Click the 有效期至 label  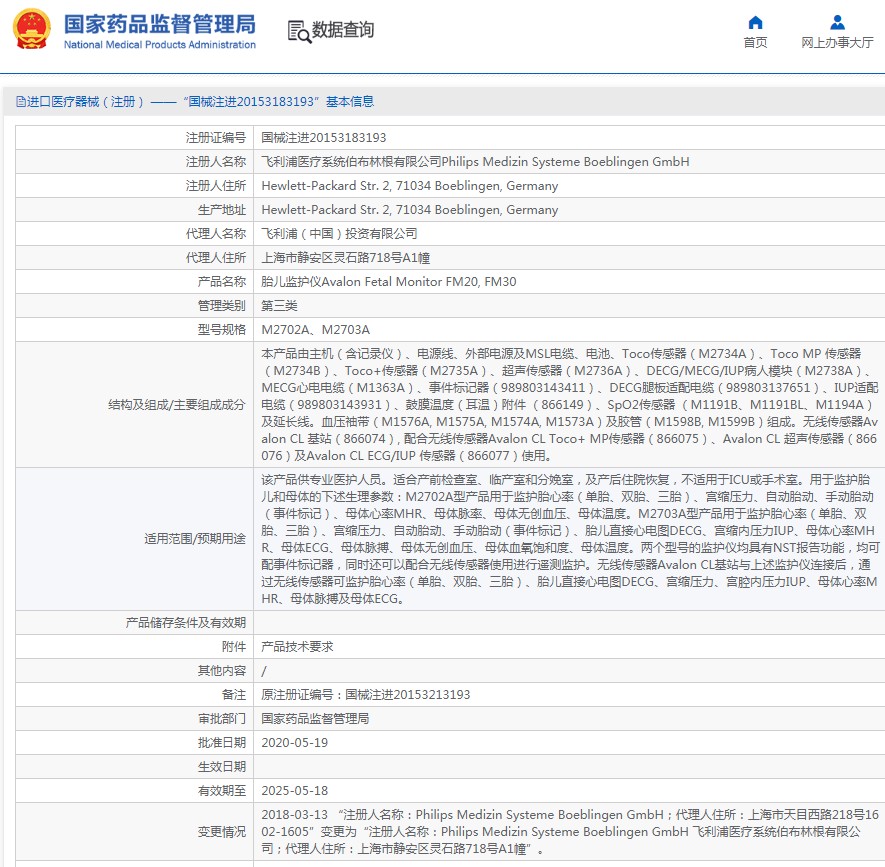[x=222, y=791]
